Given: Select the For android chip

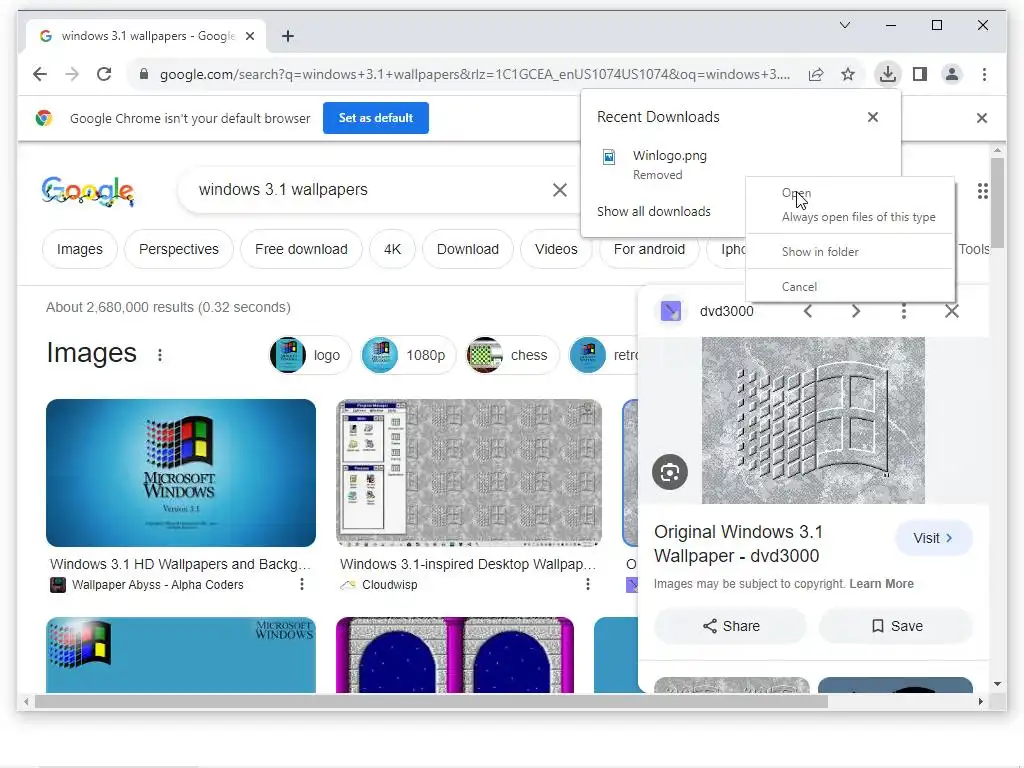Looking at the screenshot, I should (649, 249).
